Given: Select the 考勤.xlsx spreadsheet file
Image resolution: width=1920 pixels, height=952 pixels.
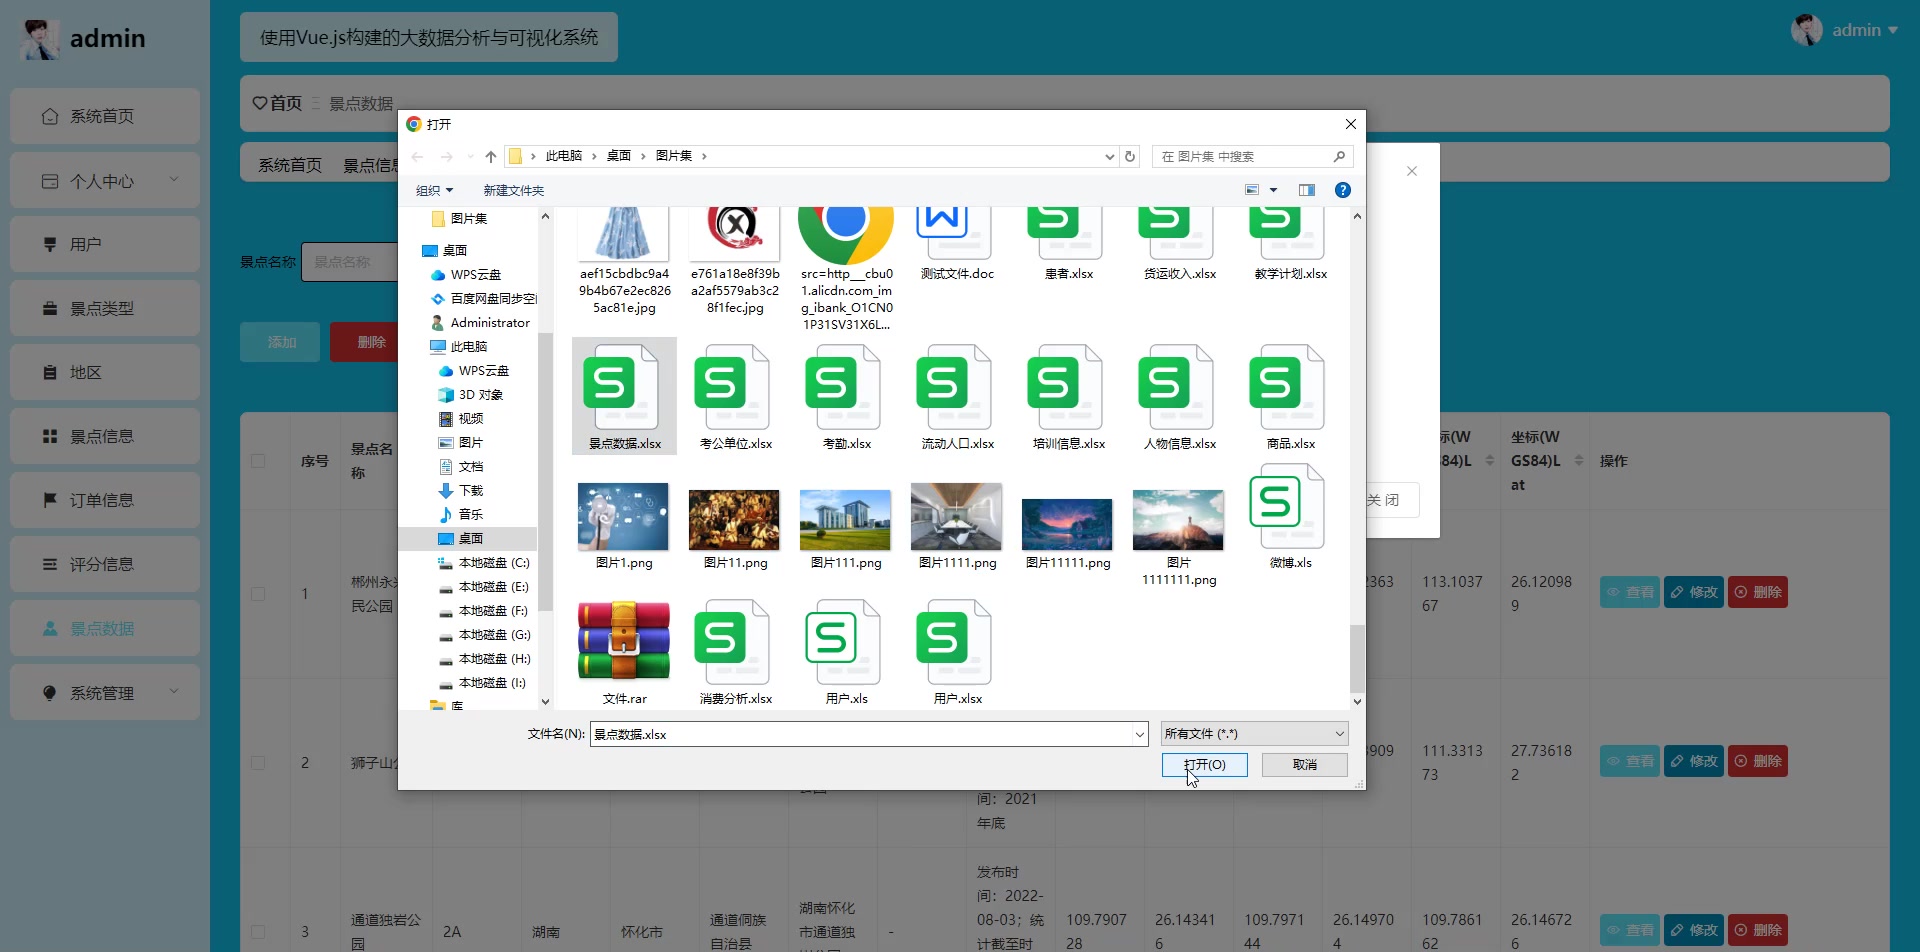Looking at the screenshot, I should coord(846,397).
